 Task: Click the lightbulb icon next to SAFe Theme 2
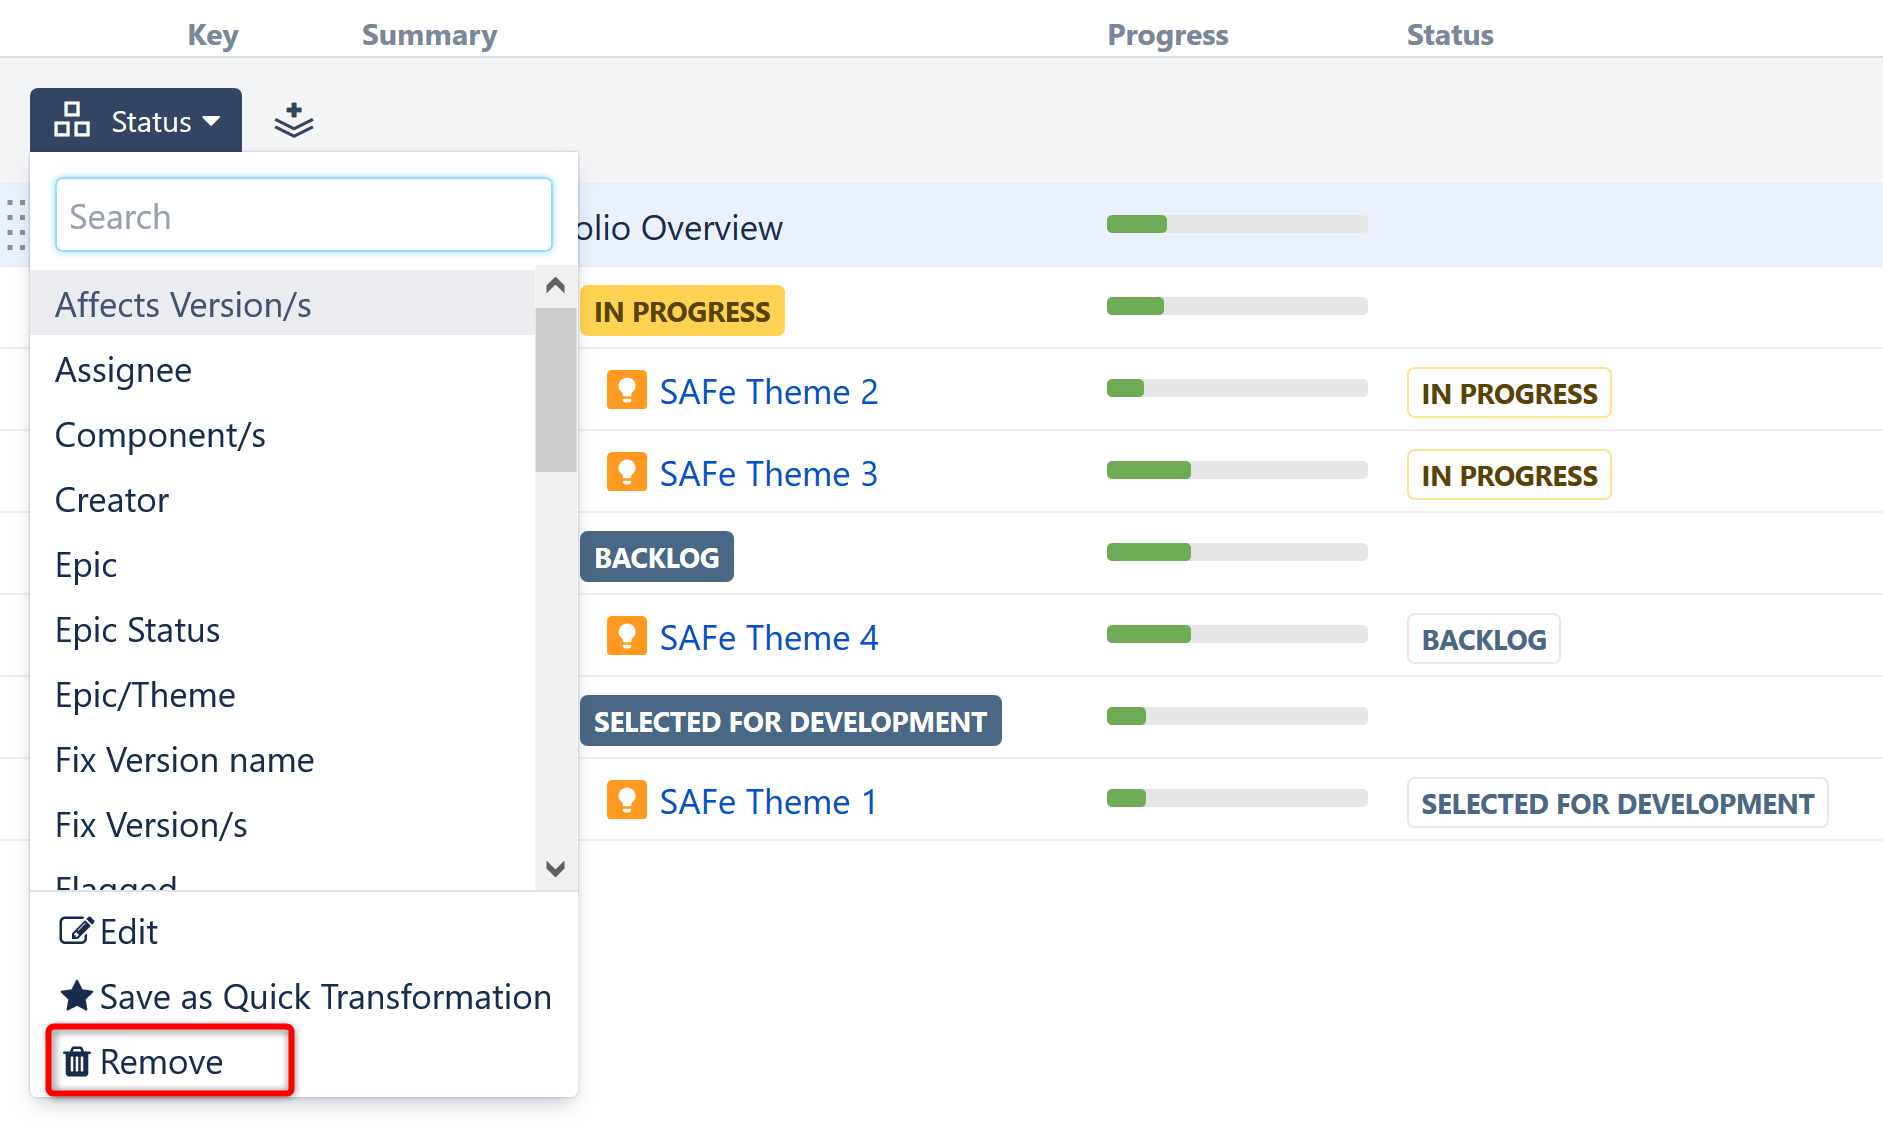[626, 390]
